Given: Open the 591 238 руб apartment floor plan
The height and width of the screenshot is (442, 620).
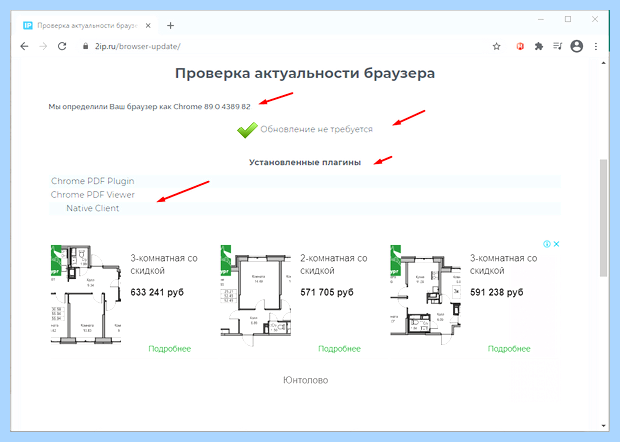Looking at the screenshot, I should (425, 295).
